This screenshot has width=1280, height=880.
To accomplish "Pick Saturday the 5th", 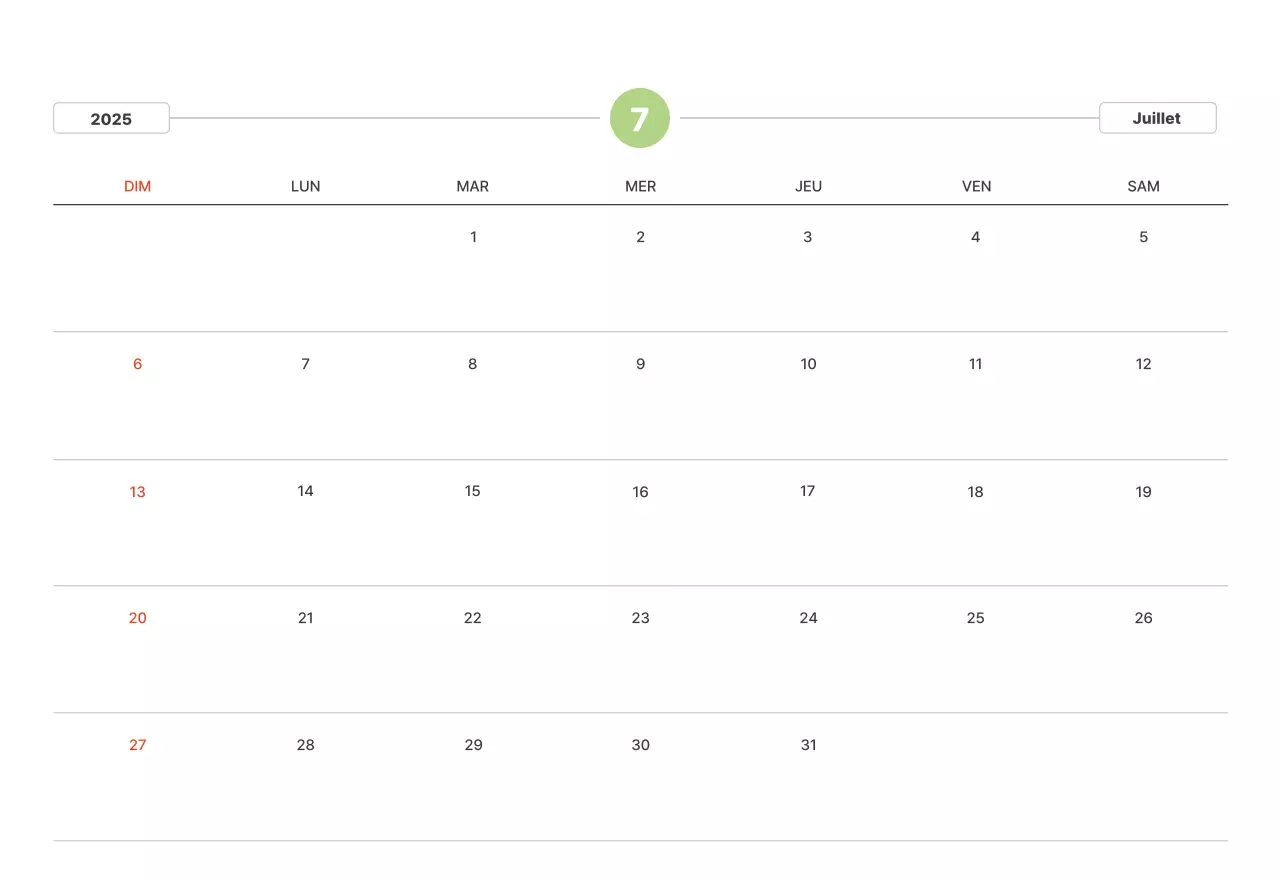I will 1143,237.
